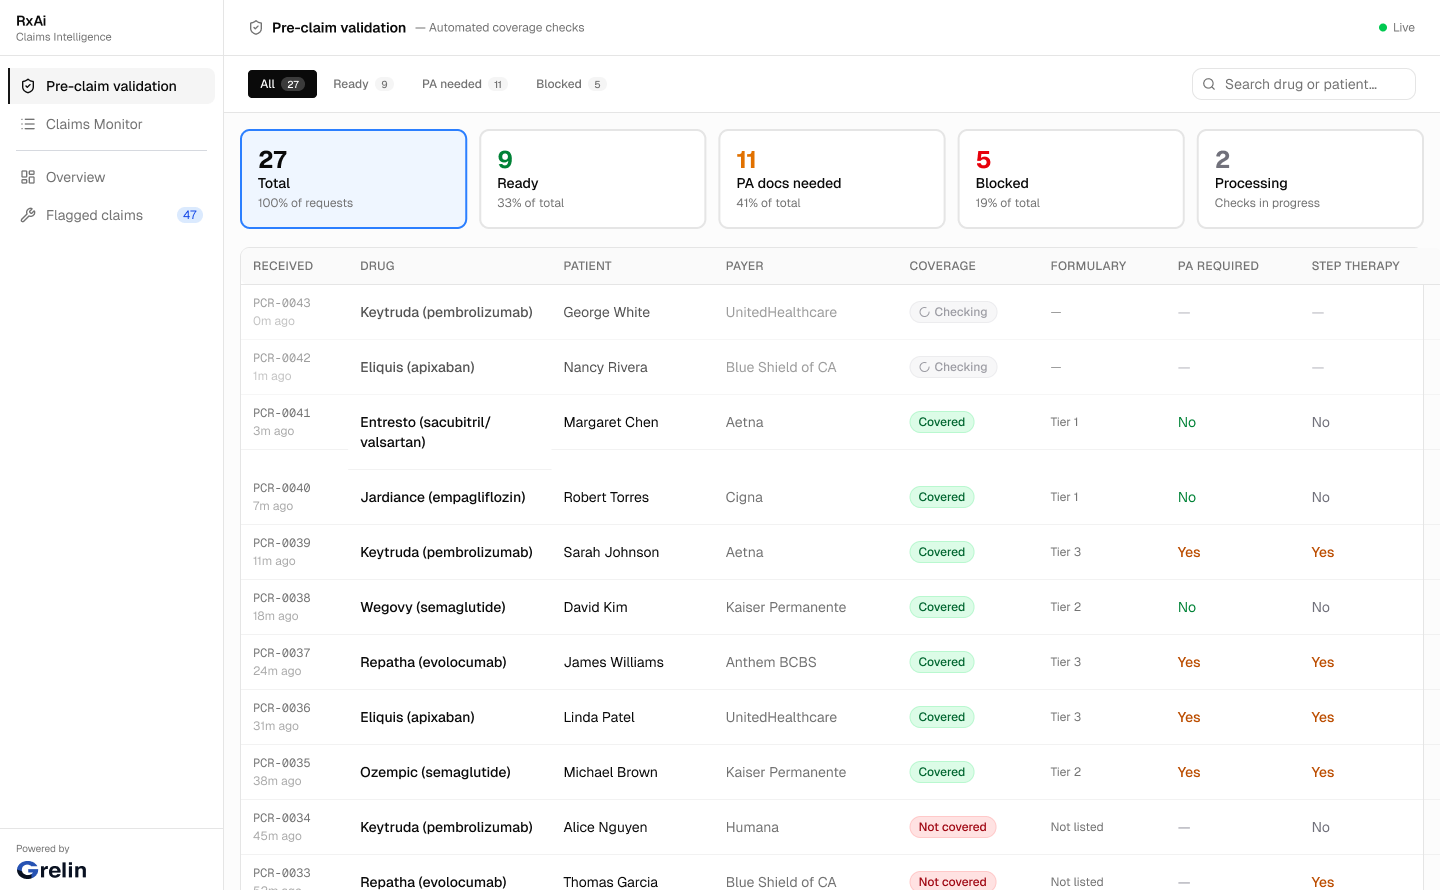
Task: Click the Grelin logo
Action: (x=52, y=870)
